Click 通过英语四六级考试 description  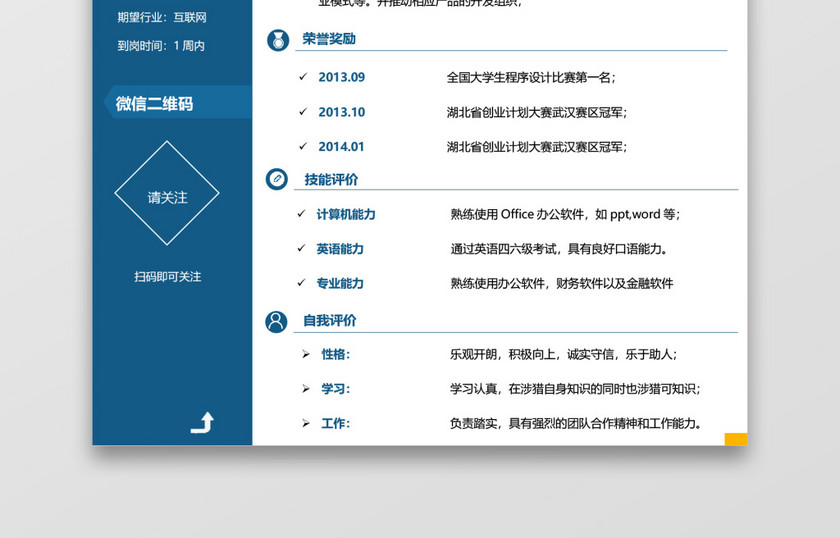point(559,249)
